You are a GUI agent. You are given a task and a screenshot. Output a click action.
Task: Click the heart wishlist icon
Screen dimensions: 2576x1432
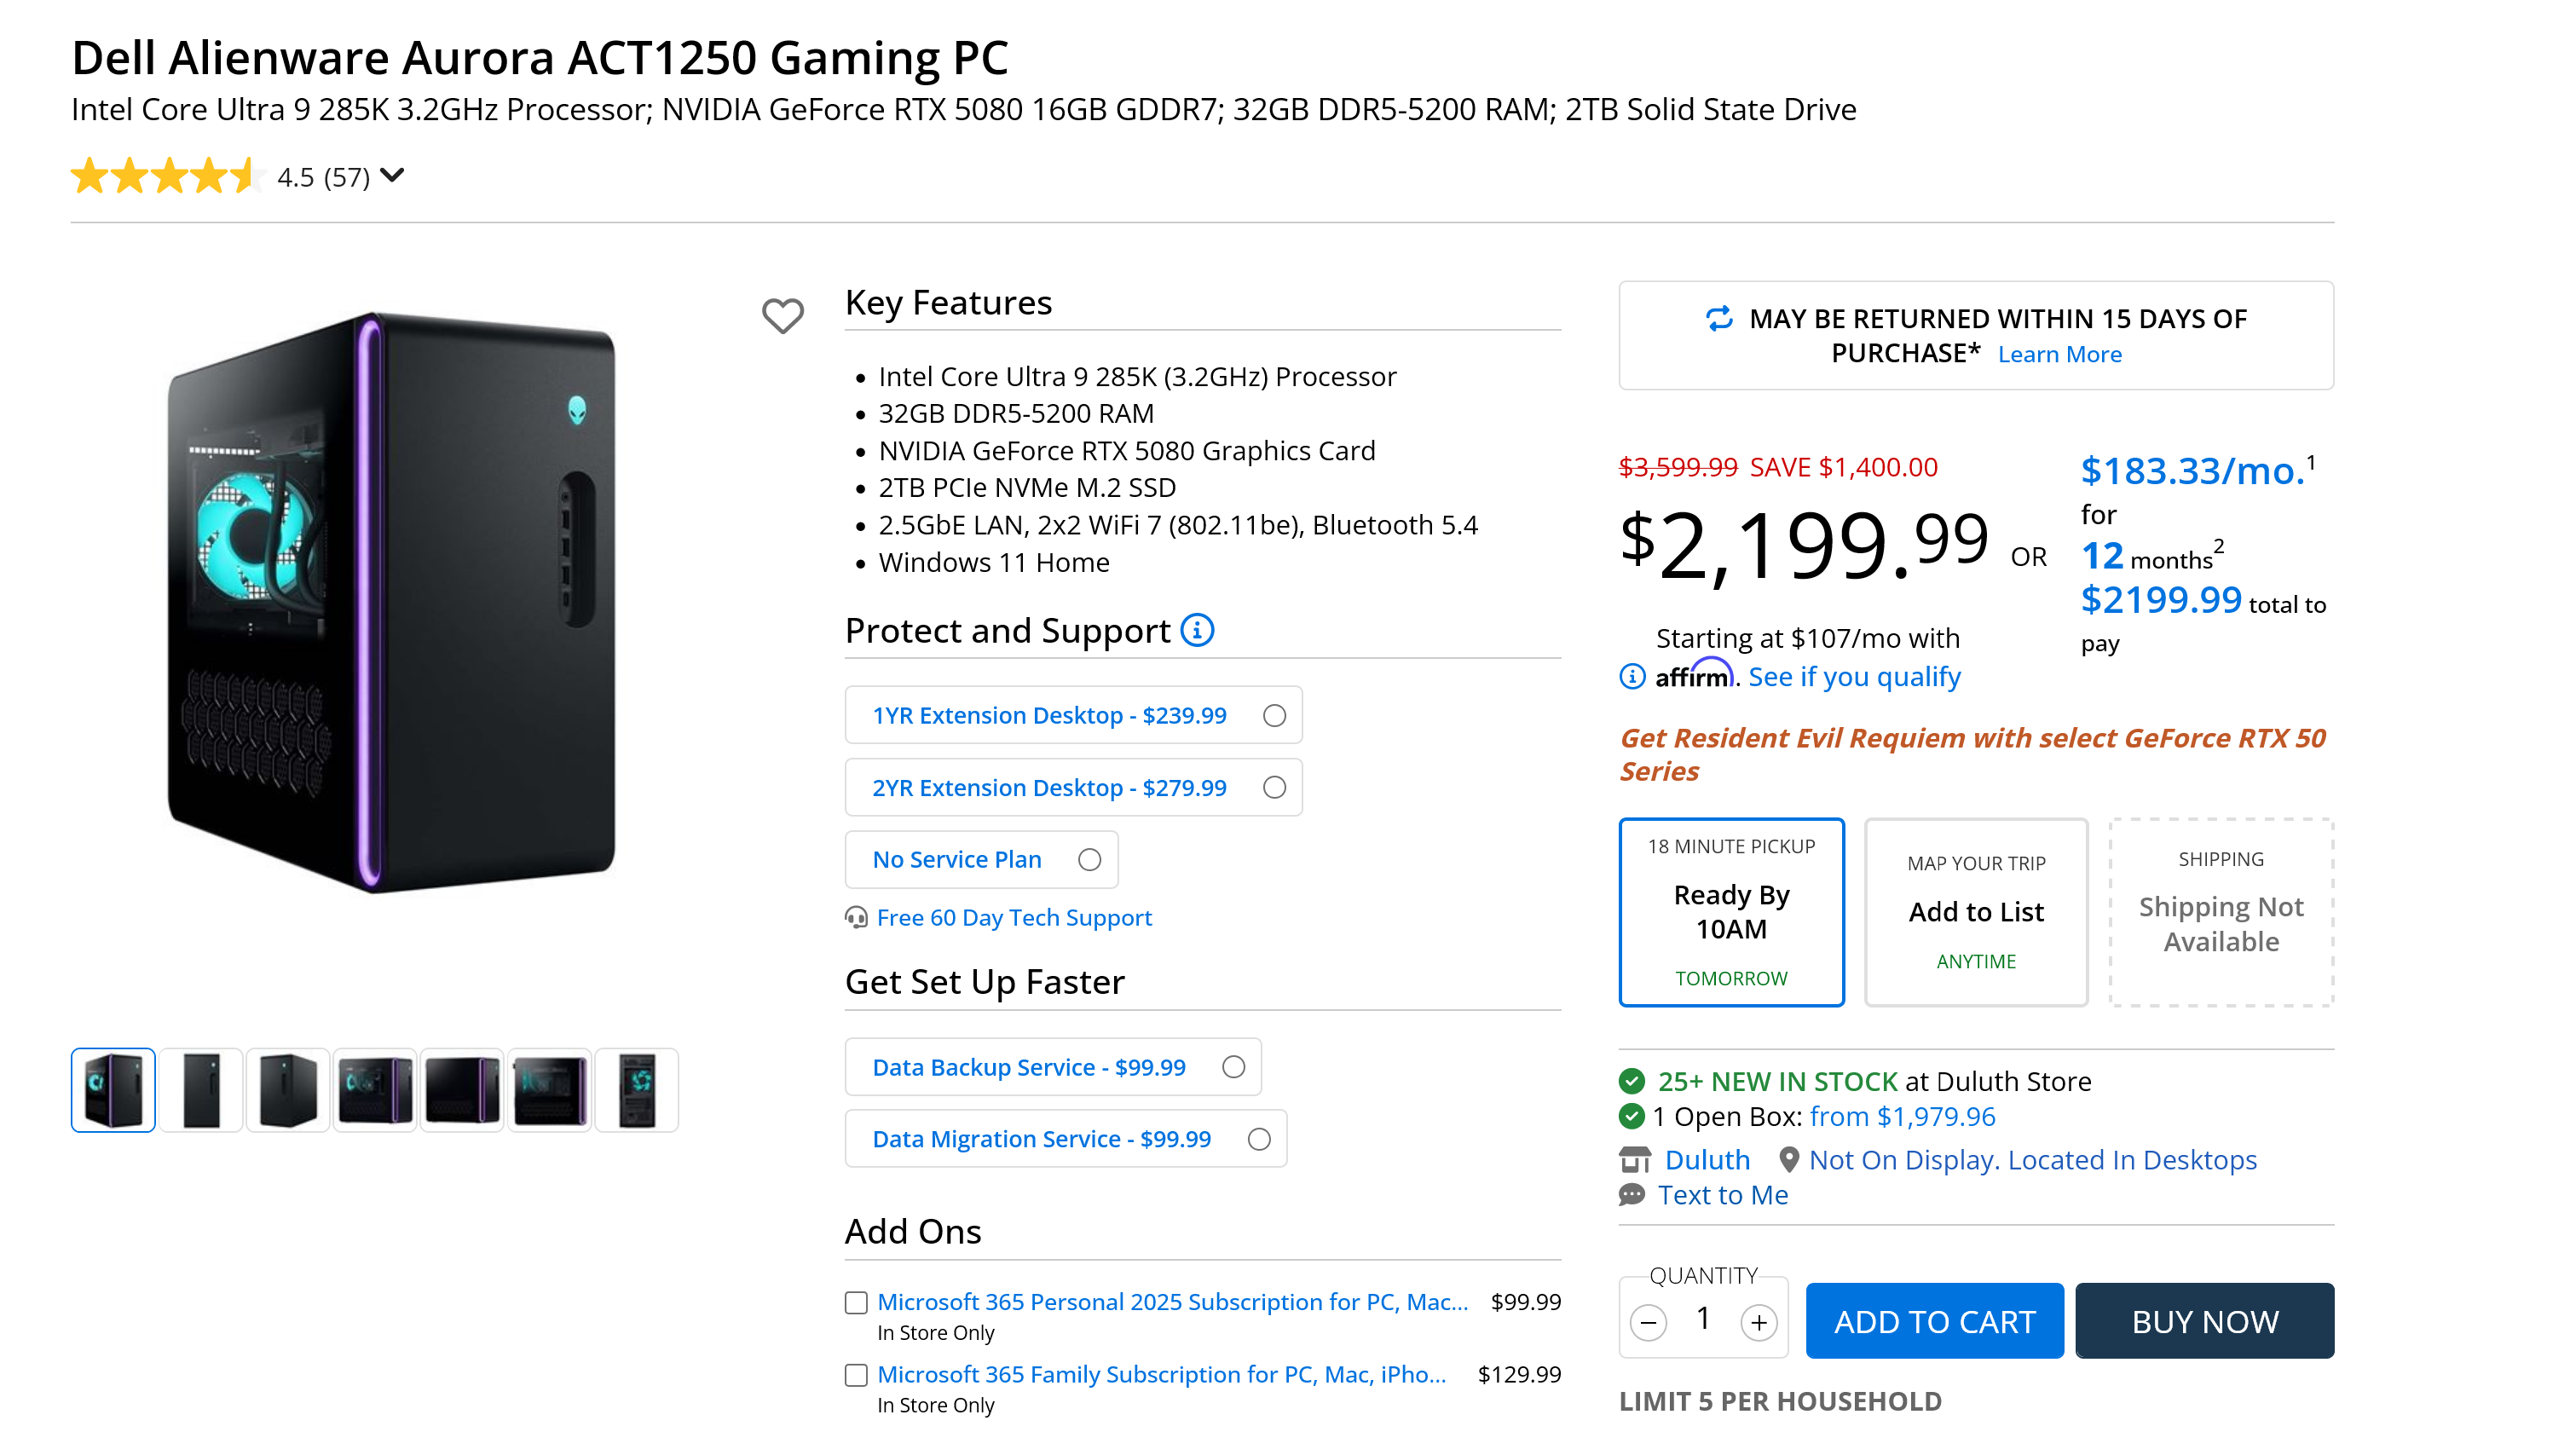click(782, 316)
